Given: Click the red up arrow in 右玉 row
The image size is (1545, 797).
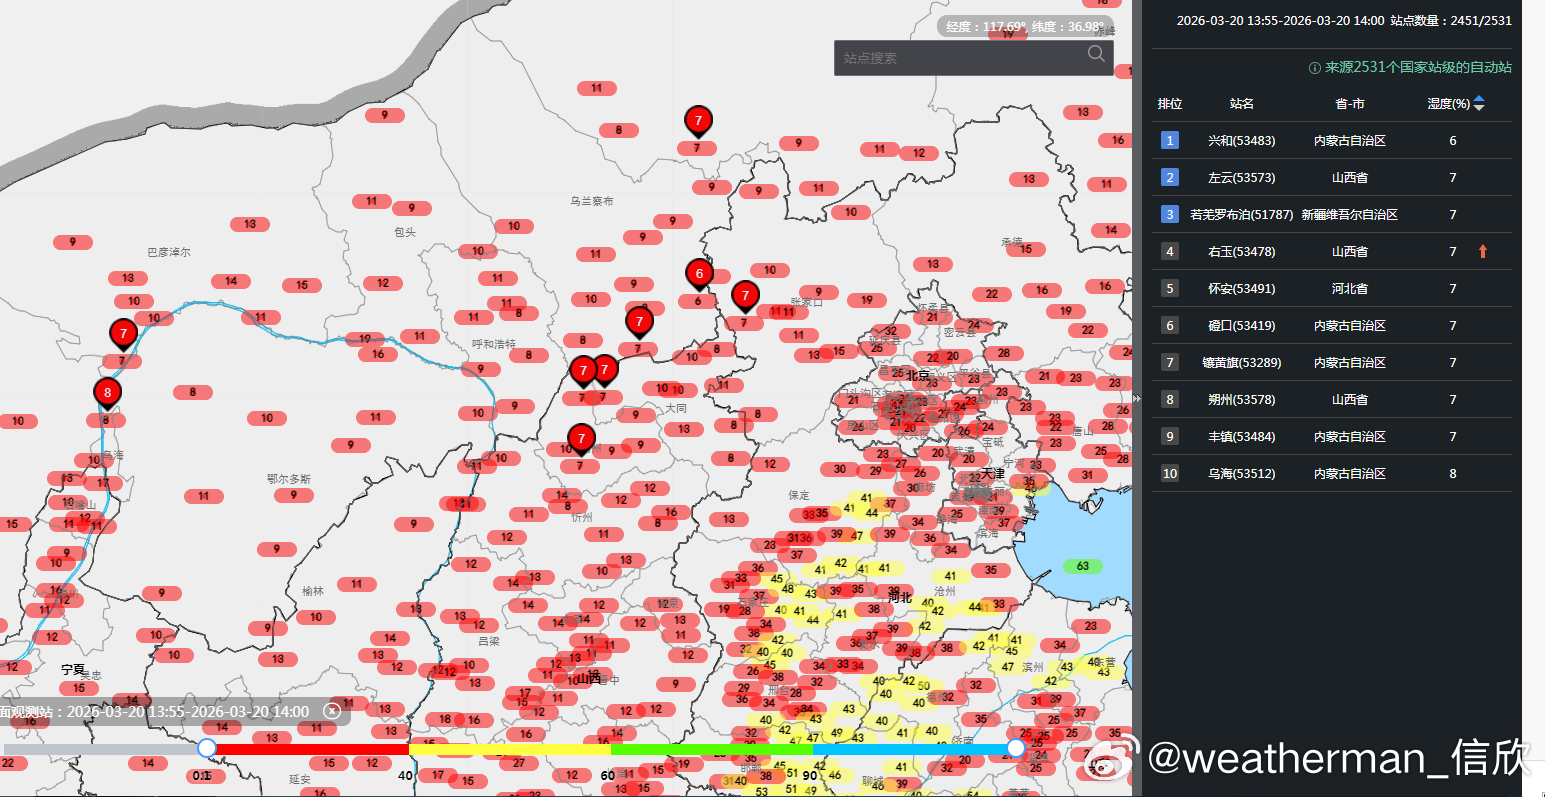Looking at the screenshot, I should (x=1482, y=252).
